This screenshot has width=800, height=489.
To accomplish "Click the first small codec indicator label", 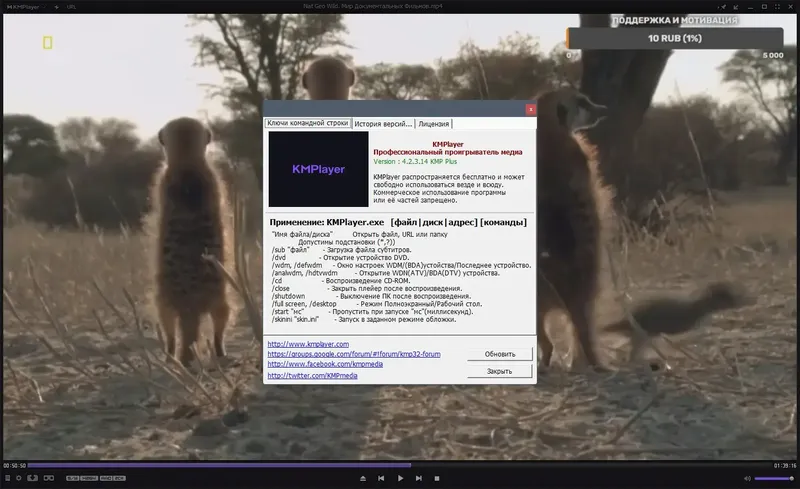I will coord(72,478).
